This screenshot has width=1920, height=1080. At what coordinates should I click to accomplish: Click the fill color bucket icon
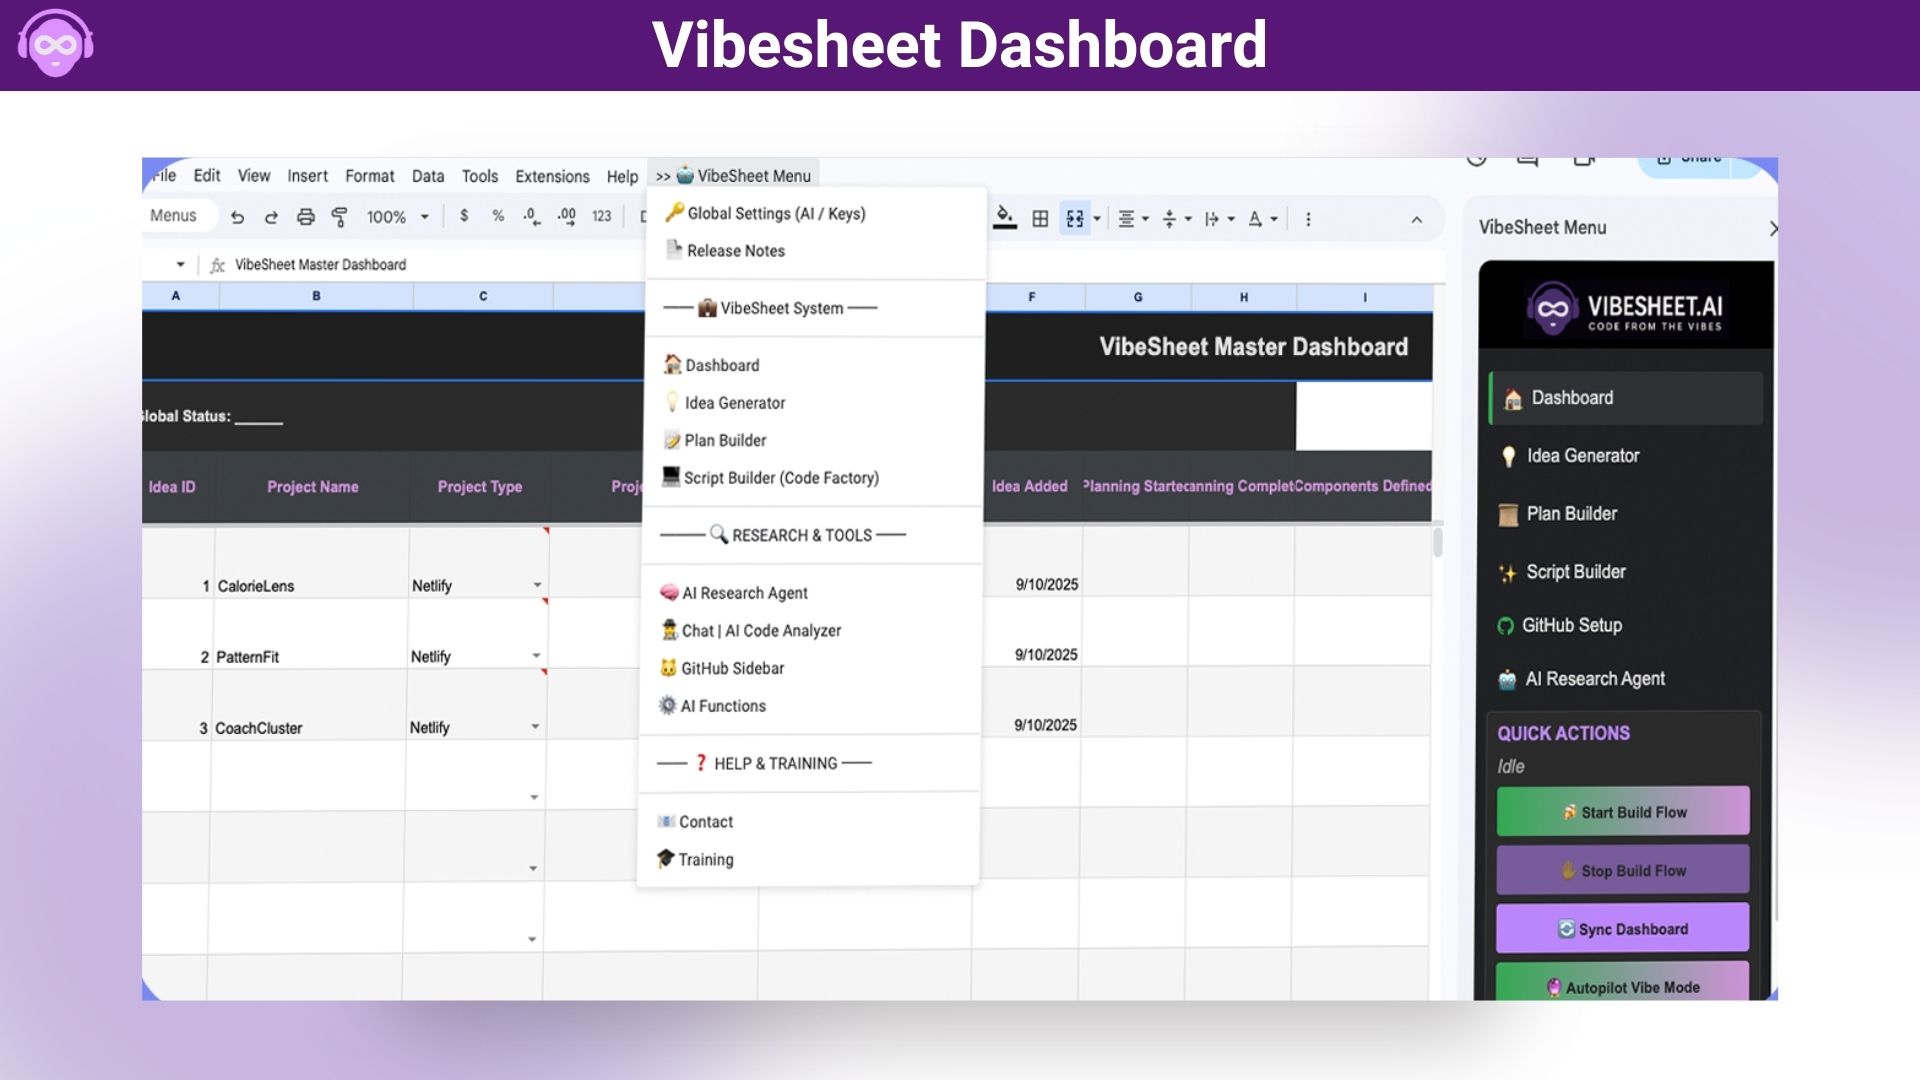[1005, 218]
